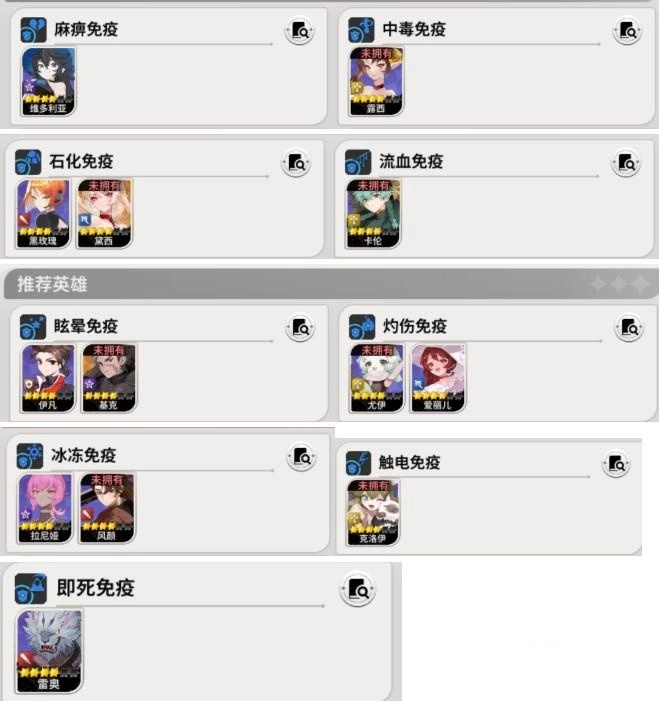Image resolution: width=659 pixels, height=701 pixels.
Task: Choose the 黑玫瑰 hero card
Action: (x=43, y=214)
